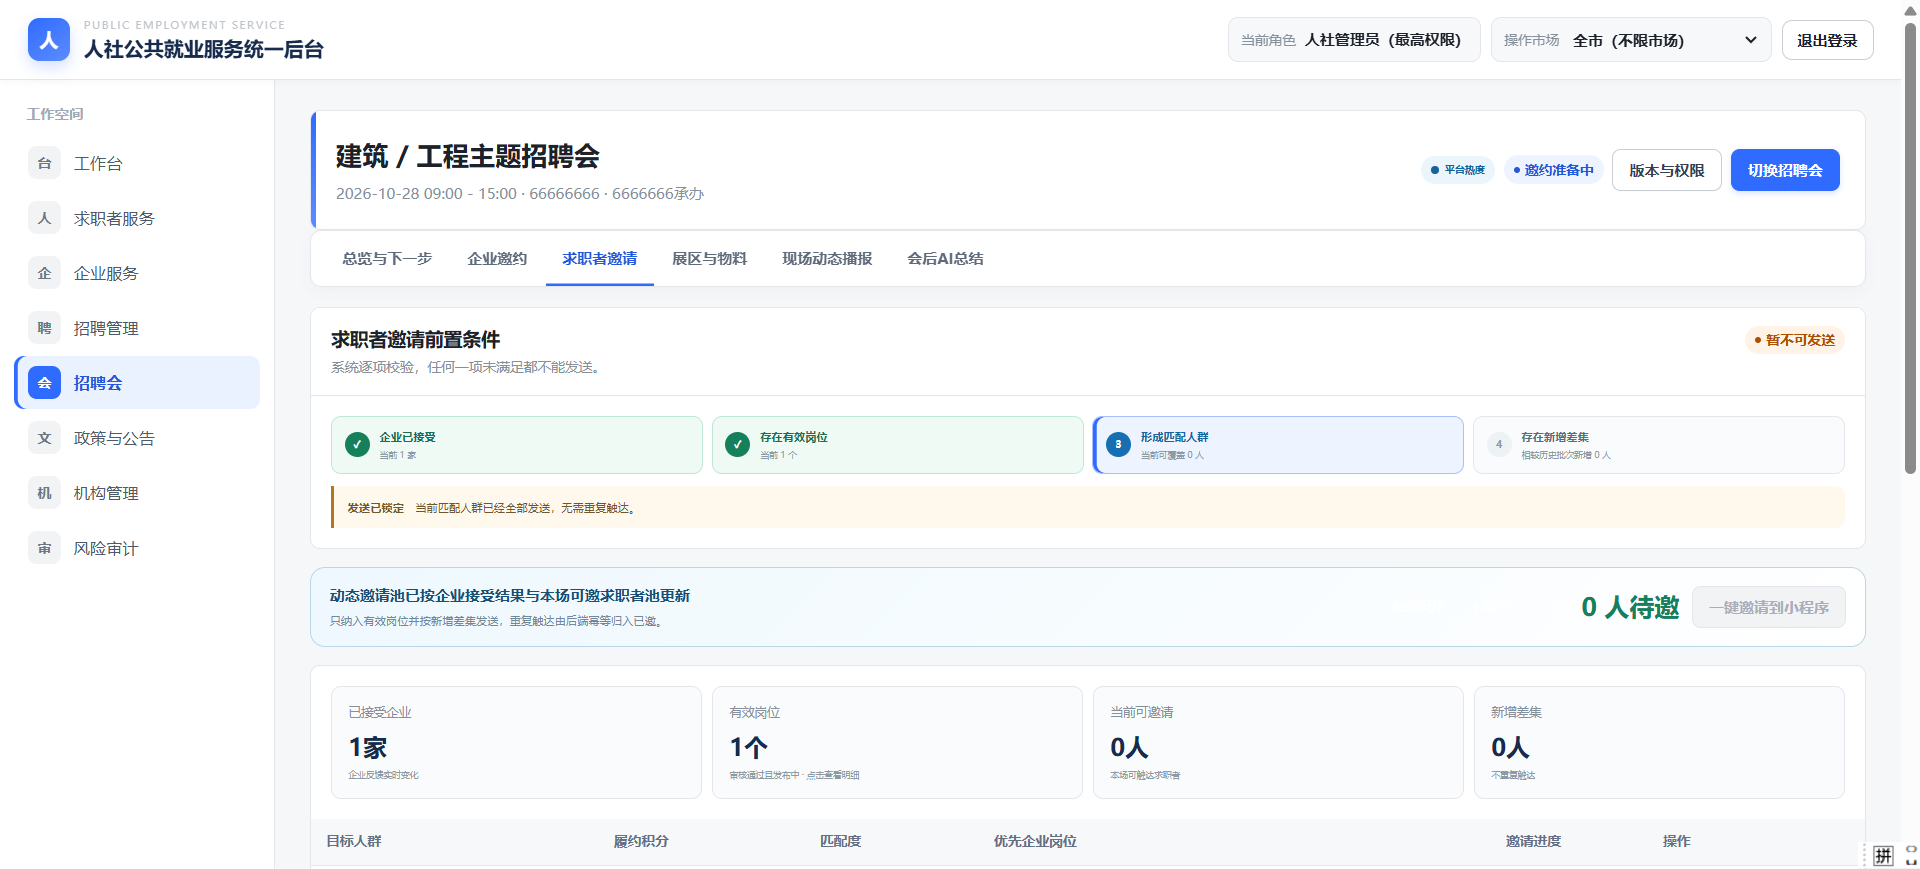Click the 目标人群 column header
This screenshot has height=869, width=1920.
click(354, 842)
